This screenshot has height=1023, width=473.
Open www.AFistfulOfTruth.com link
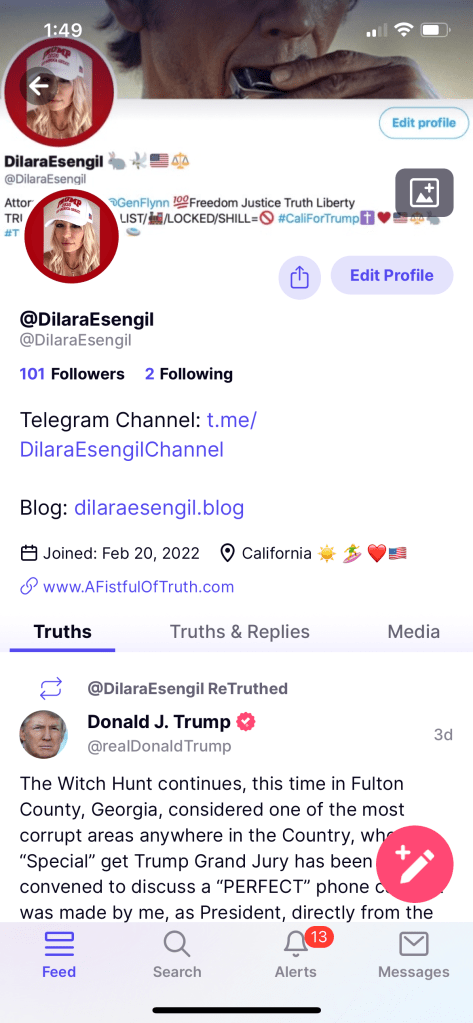138,587
